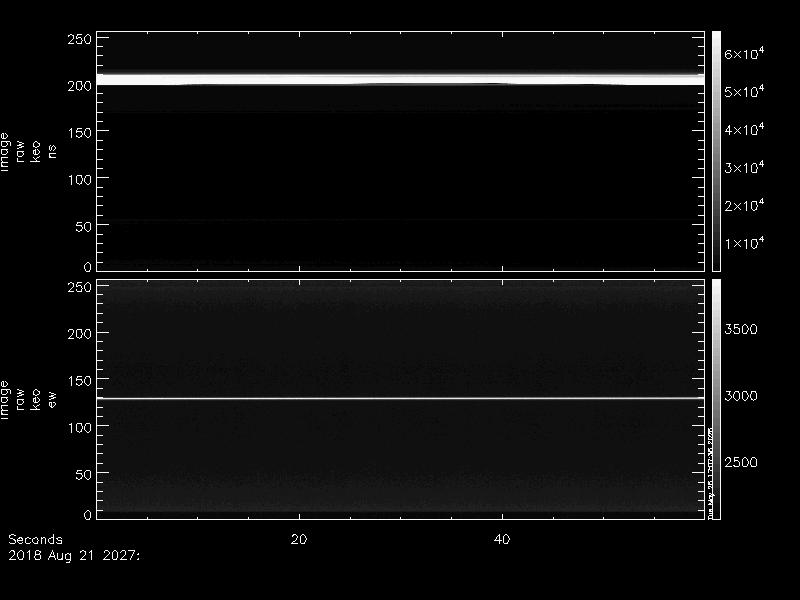800x600 pixels.
Task: Click the "image raw keo ns" axis title
Action: tap(28, 152)
